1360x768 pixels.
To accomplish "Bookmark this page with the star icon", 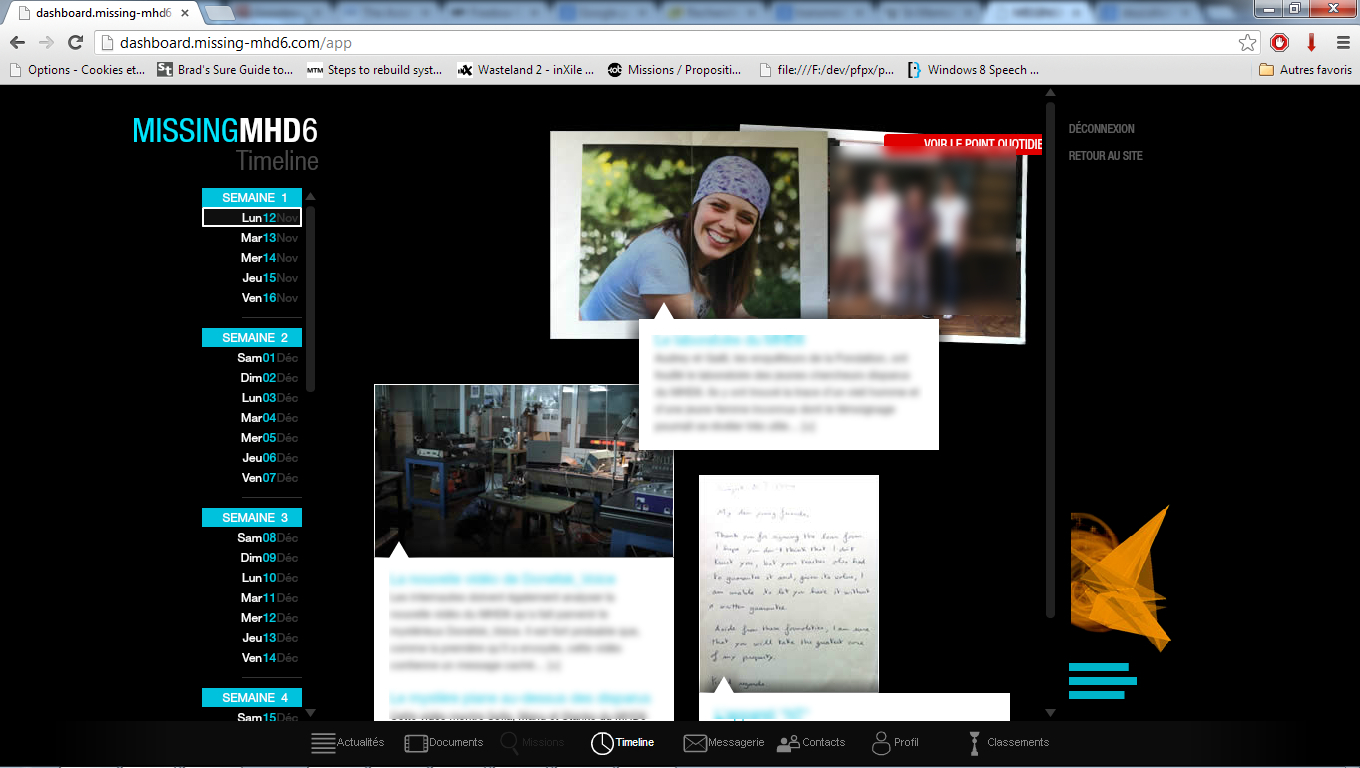I will coord(1247,43).
